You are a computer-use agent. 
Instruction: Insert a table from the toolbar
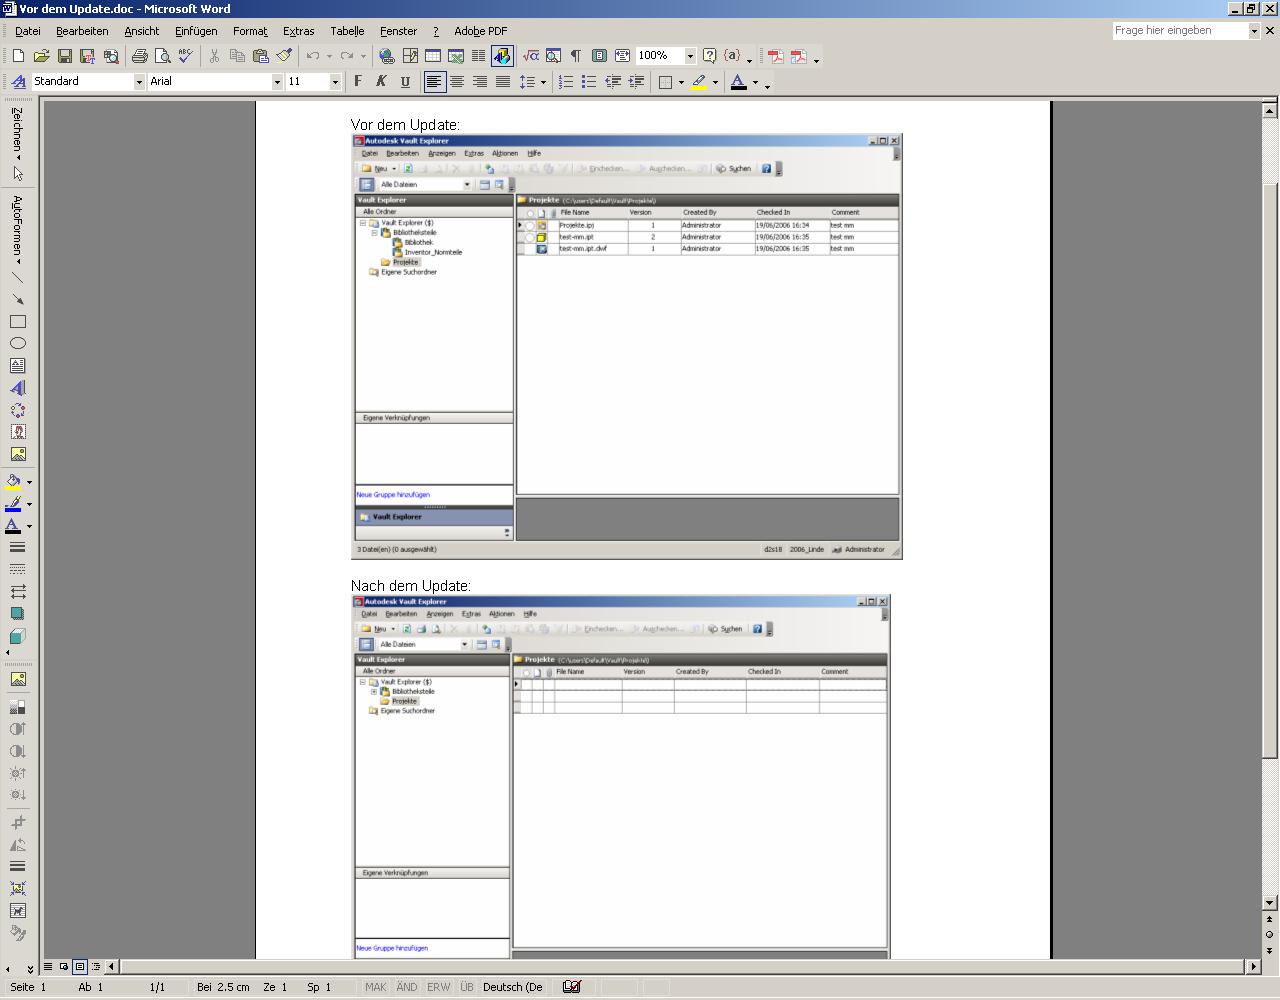click(x=432, y=56)
